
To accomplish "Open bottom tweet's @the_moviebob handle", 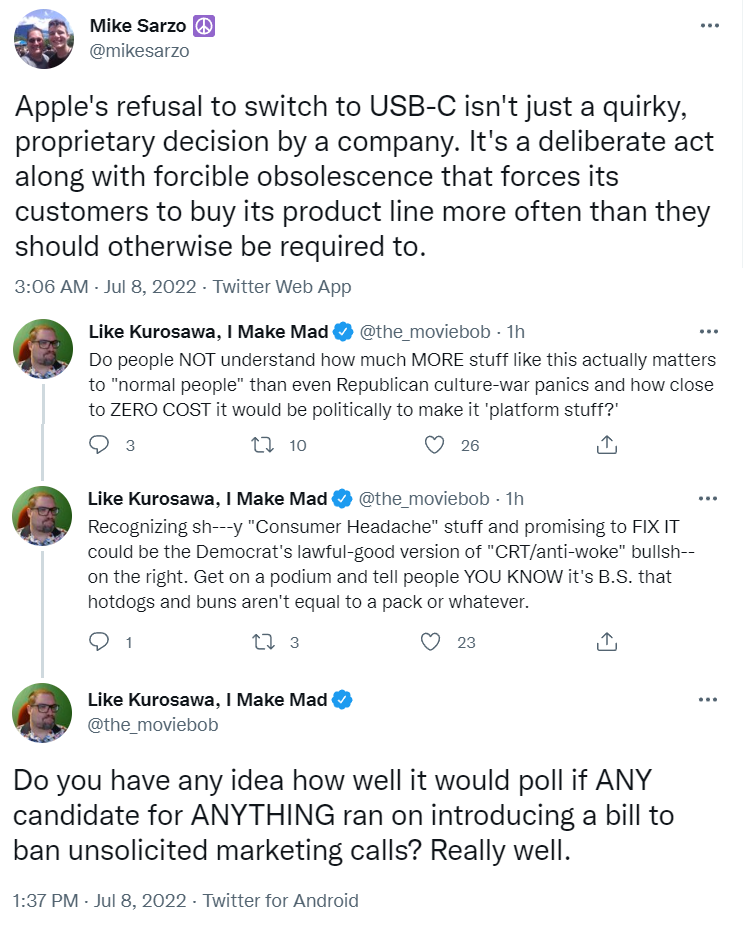I will coord(153,724).
